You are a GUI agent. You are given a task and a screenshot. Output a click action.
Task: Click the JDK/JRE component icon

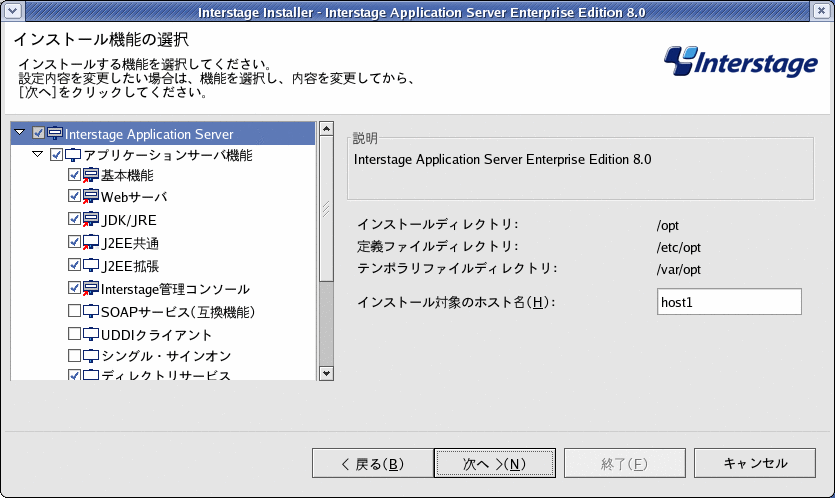[x=91, y=219]
